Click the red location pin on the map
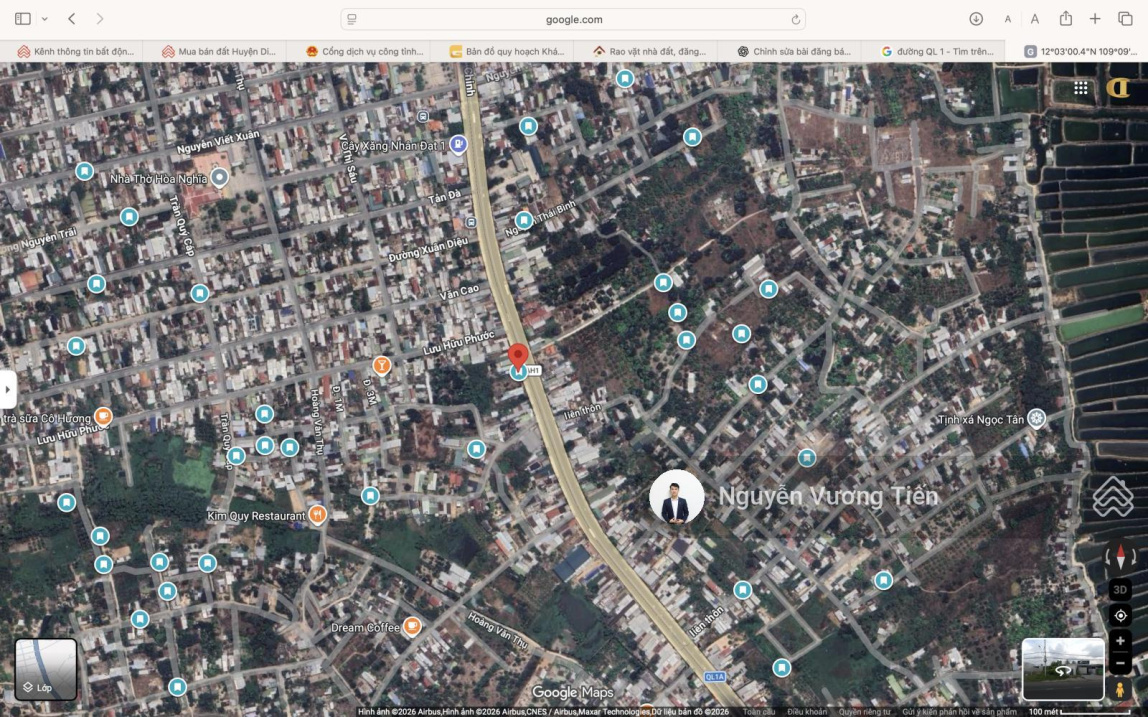The width and height of the screenshot is (1148, 717). [518, 355]
